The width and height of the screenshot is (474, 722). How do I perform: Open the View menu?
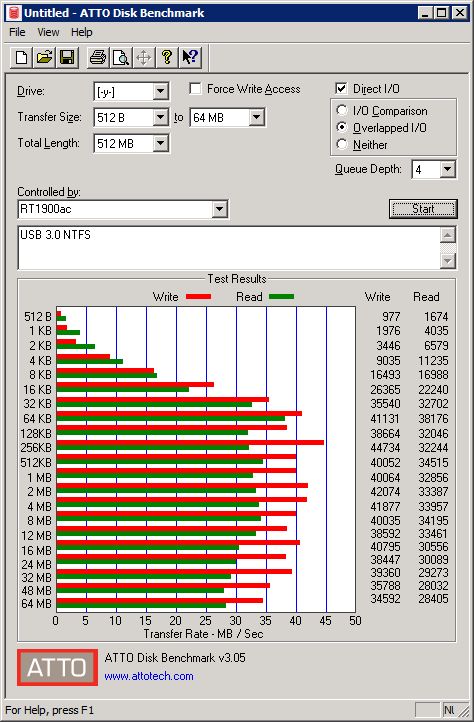click(48, 32)
